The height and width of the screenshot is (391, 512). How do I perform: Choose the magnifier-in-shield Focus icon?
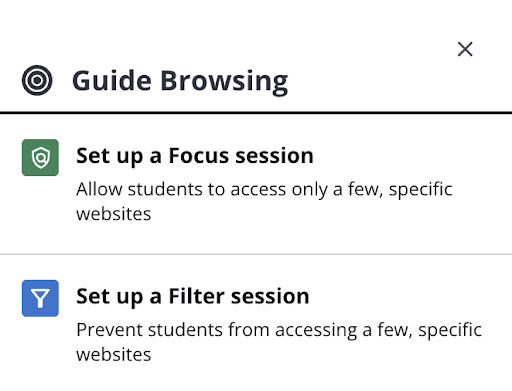pyautogui.click(x=40, y=157)
